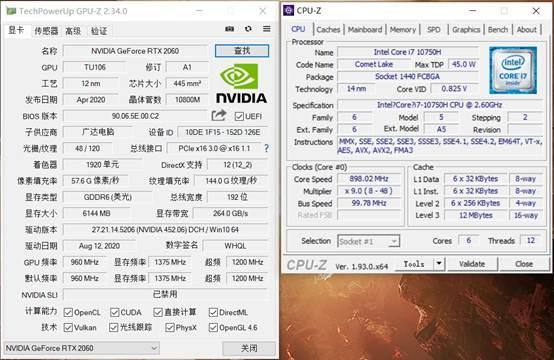The height and width of the screenshot is (360, 554).
Task: Switch to the 传感器 tab in GPU-Z
Action: point(46,31)
